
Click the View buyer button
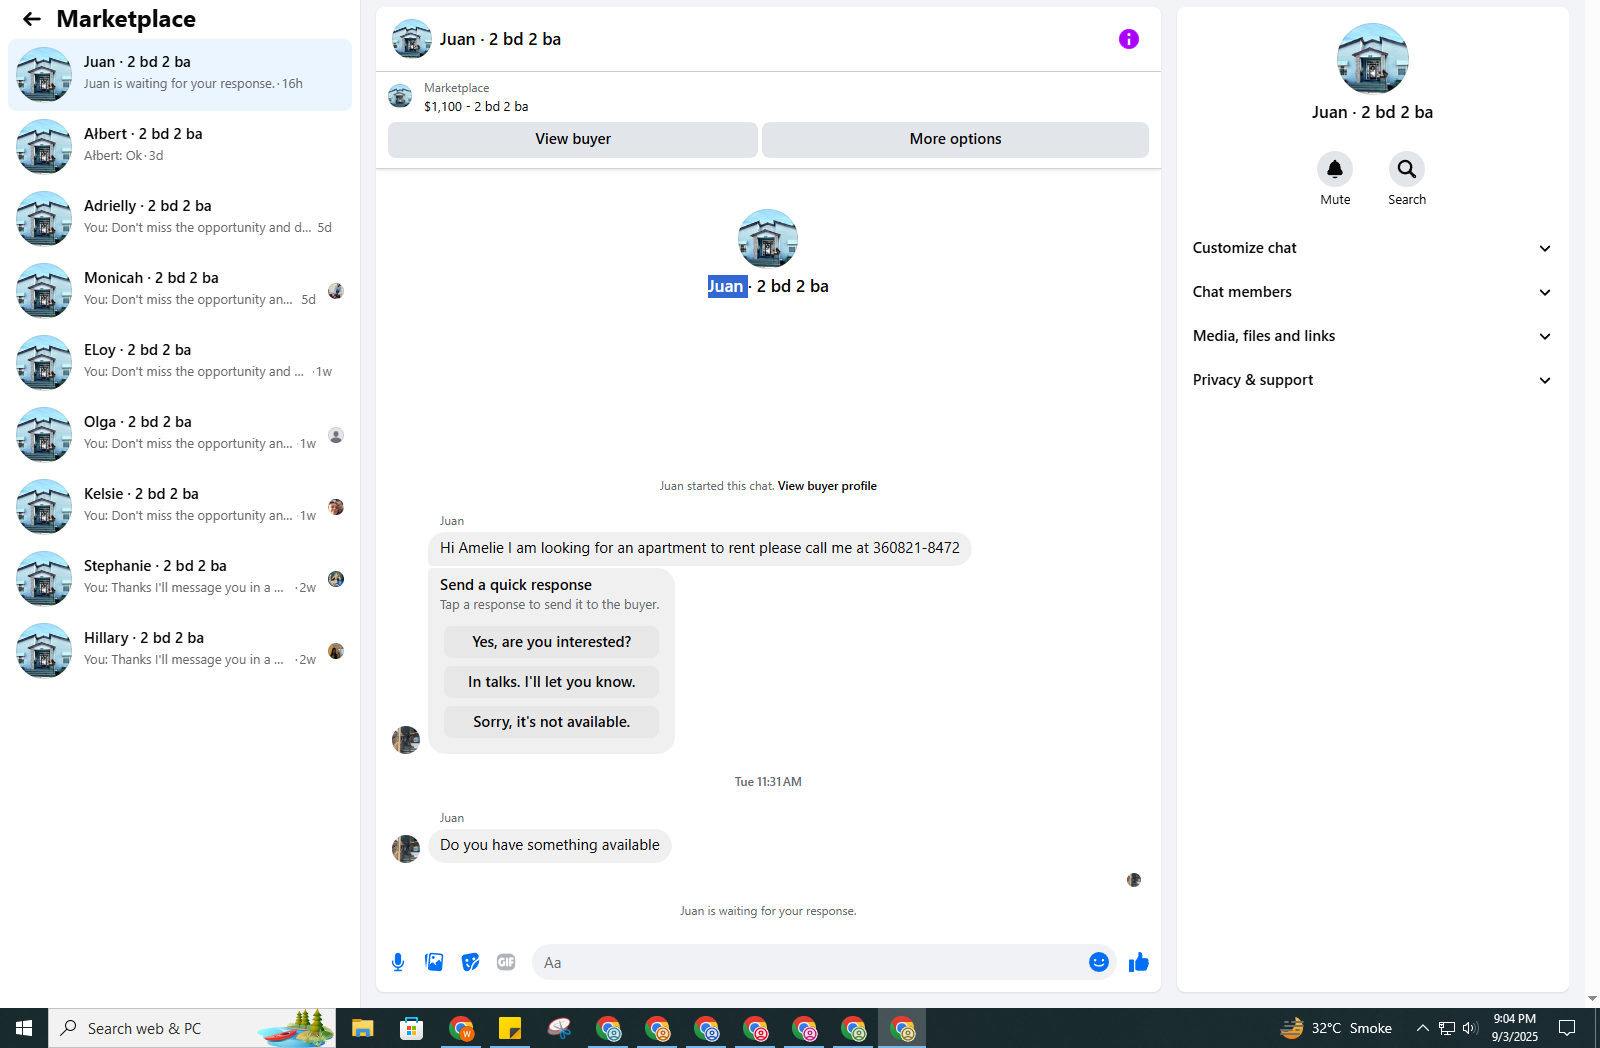(x=573, y=139)
